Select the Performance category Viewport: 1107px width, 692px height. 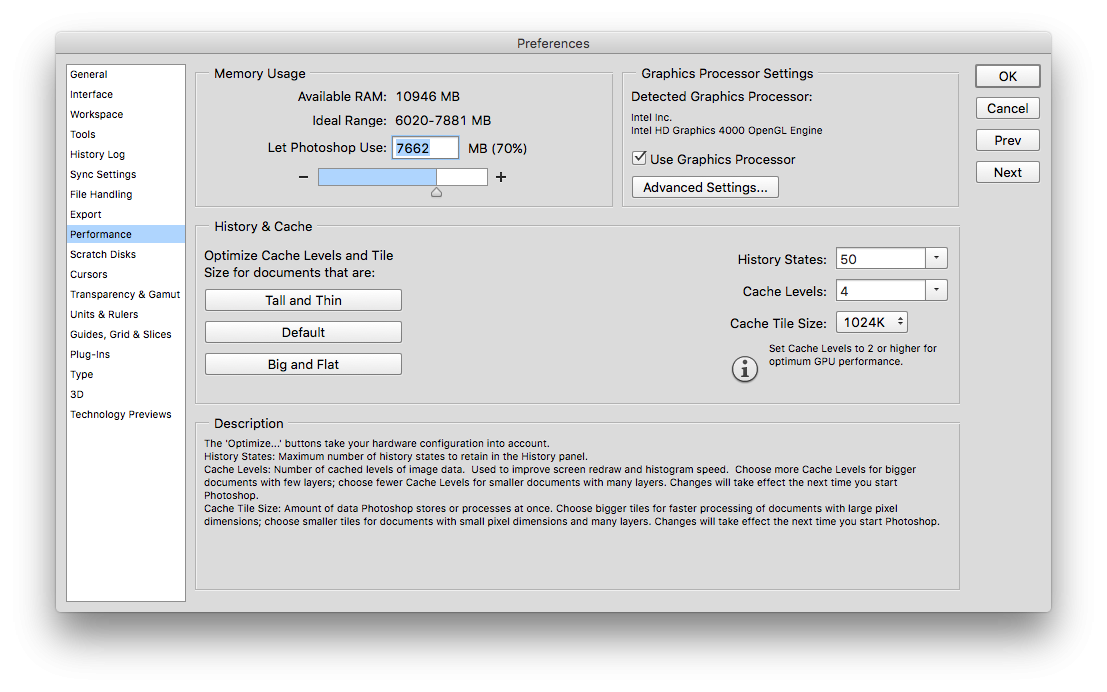pyautogui.click(x=126, y=234)
